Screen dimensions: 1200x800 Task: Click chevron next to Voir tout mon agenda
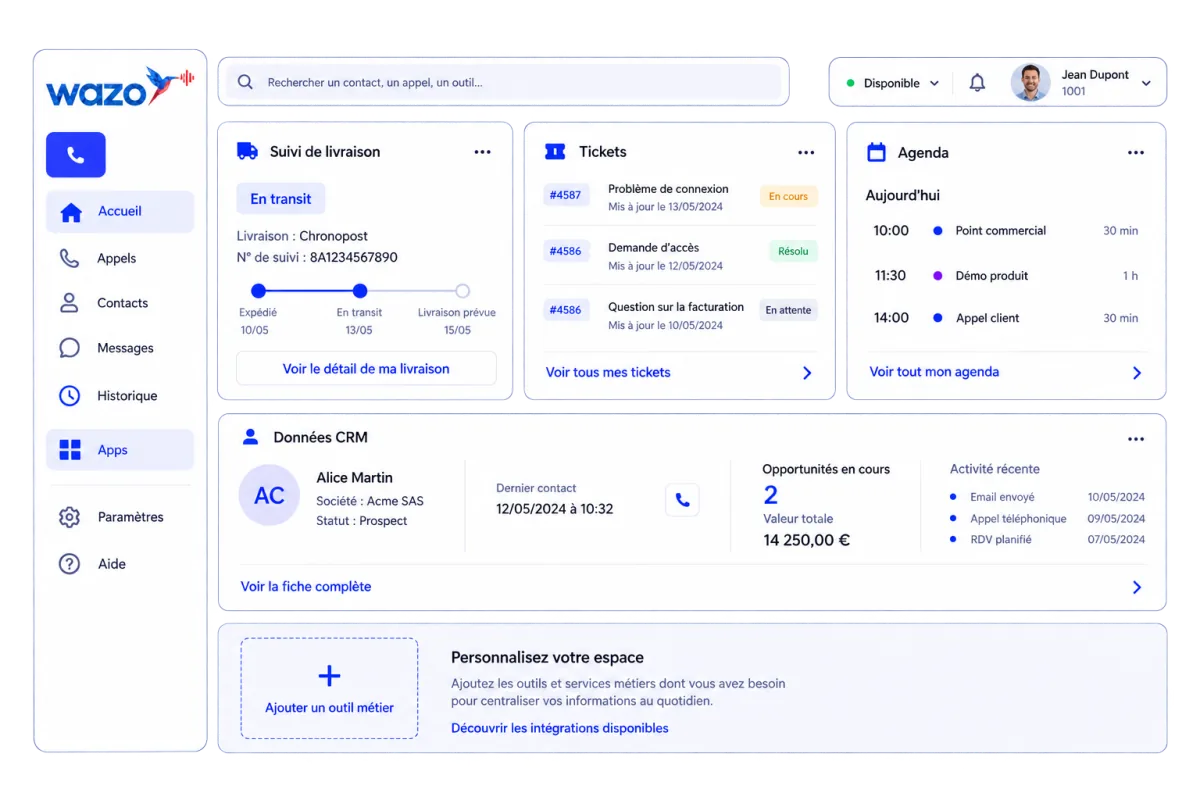click(x=1137, y=373)
